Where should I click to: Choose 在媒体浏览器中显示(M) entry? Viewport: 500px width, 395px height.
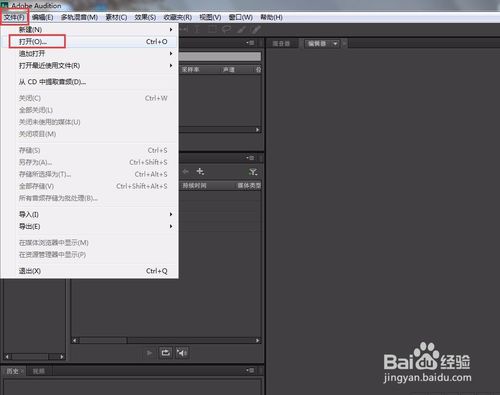pyautogui.click(x=89, y=243)
